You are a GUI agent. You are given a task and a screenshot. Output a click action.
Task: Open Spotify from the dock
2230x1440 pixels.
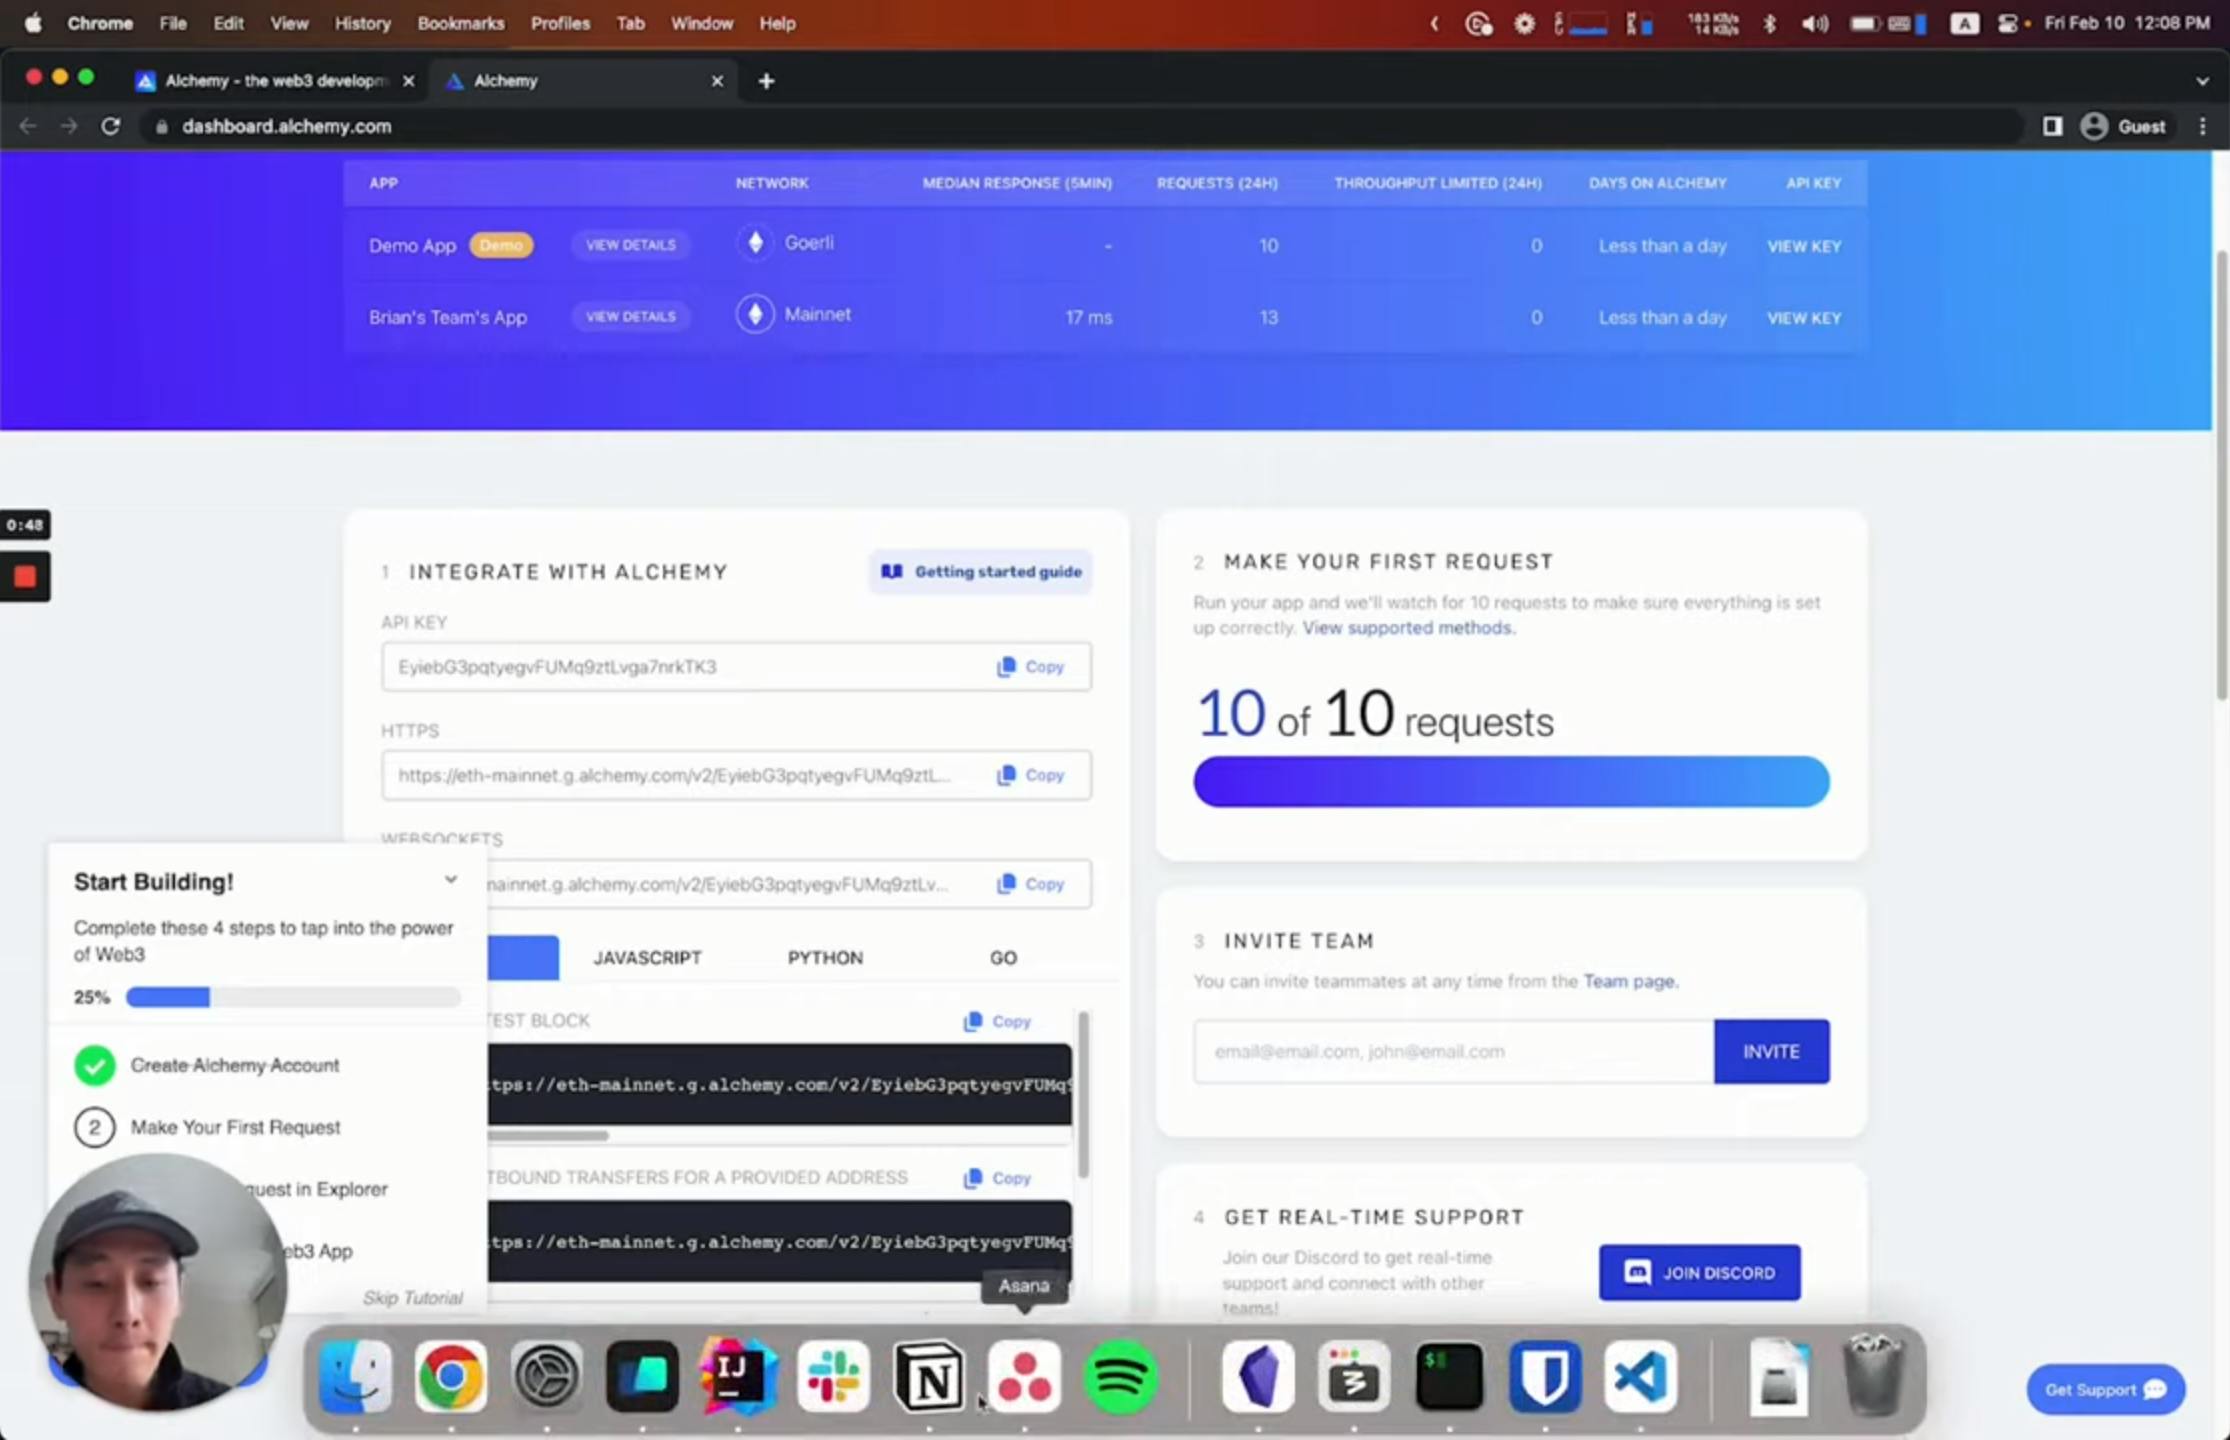coord(1120,1377)
